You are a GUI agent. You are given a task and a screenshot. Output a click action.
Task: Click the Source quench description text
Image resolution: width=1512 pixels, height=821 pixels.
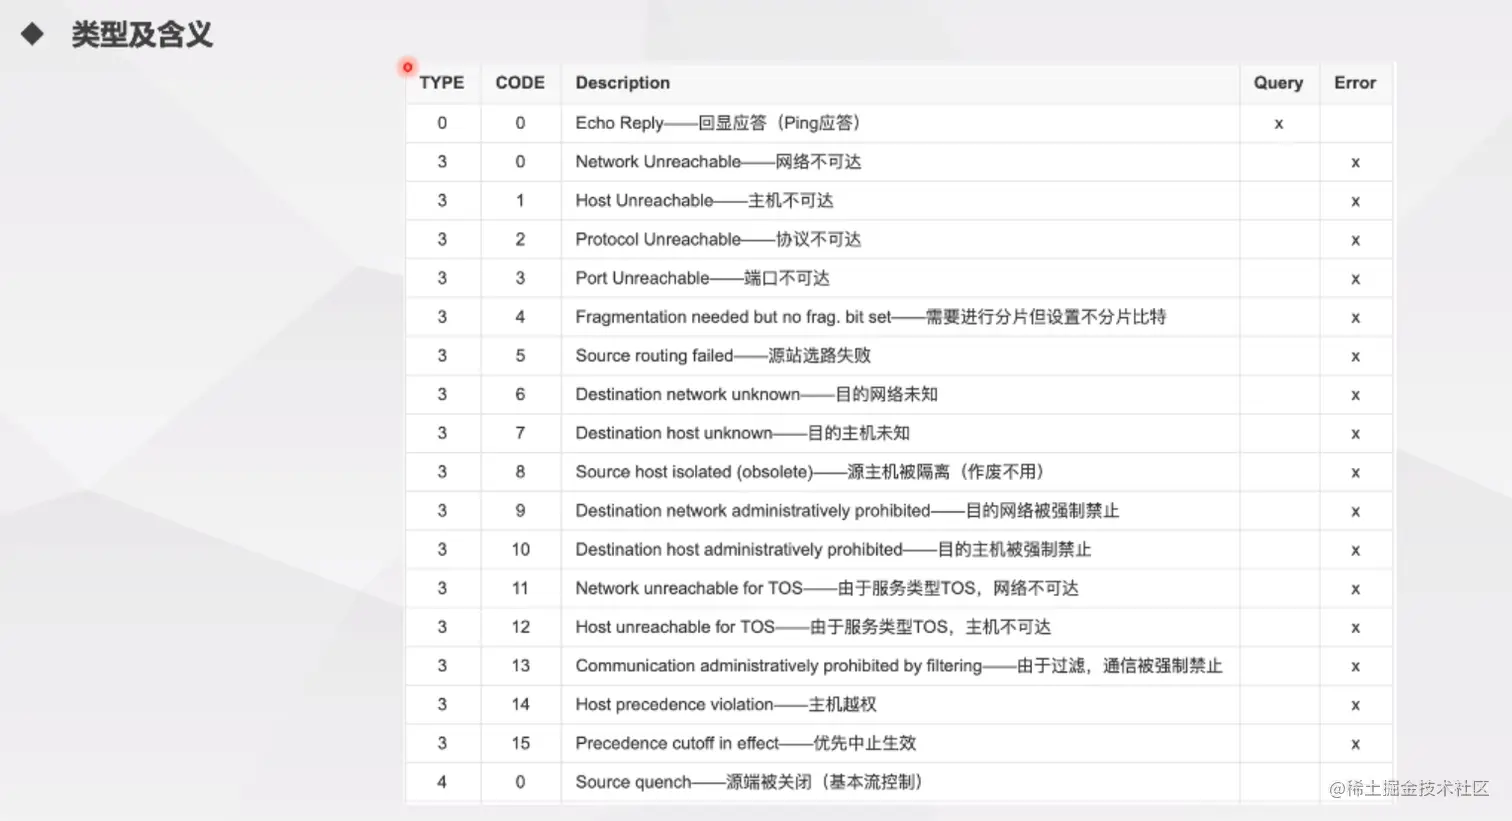pyautogui.click(x=748, y=782)
